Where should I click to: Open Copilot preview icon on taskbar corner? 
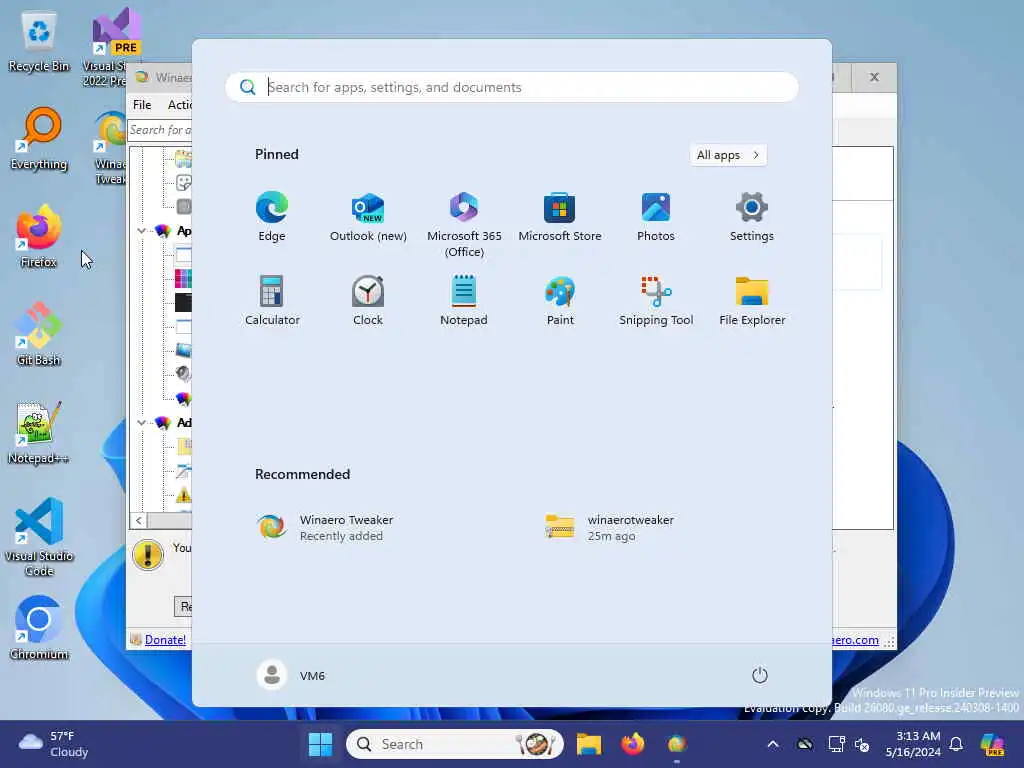click(x=992, y=744)
